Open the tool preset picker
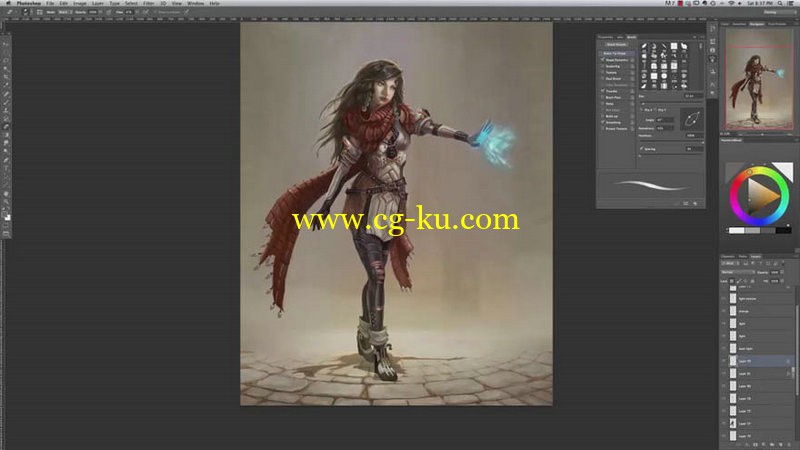This screenshot has width=800, height=450. (x=11, y=12)
